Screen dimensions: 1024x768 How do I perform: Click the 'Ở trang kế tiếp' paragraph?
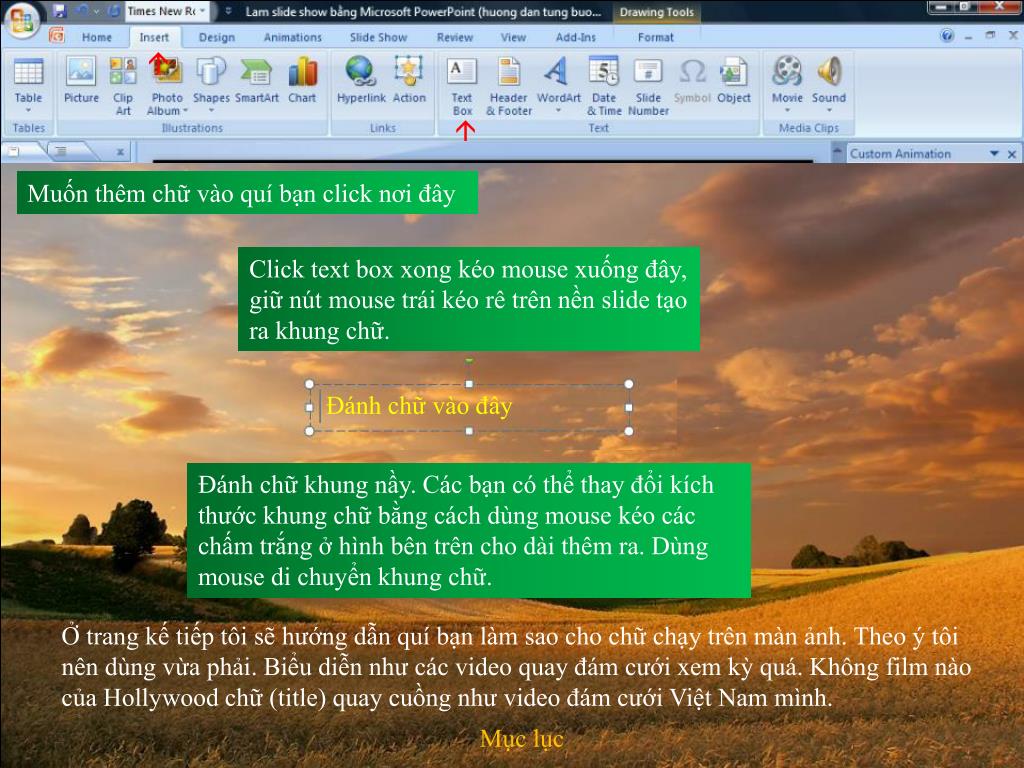point(516,667)
